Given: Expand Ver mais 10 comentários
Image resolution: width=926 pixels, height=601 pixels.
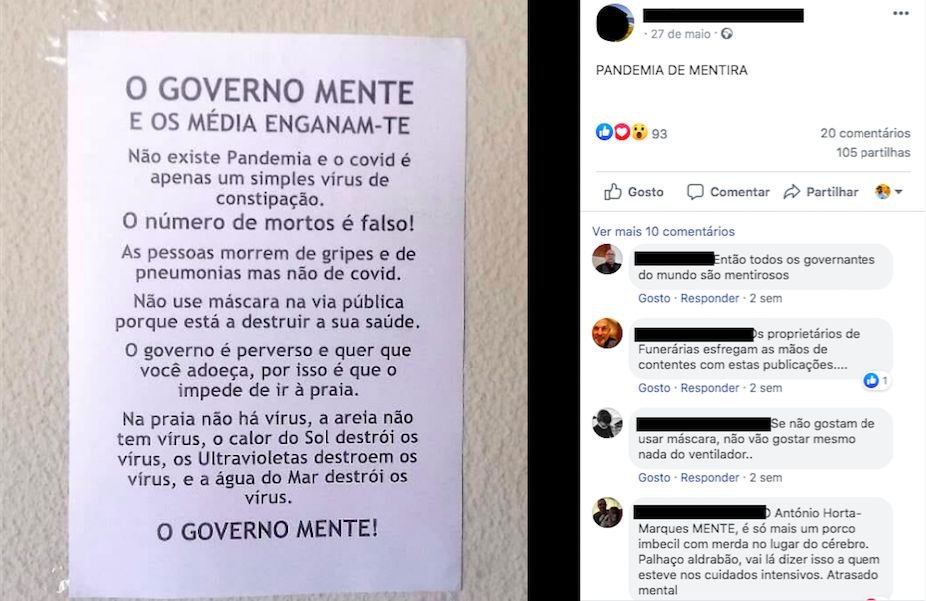Looking at the screenshot, I should click(x=663, y=231).
